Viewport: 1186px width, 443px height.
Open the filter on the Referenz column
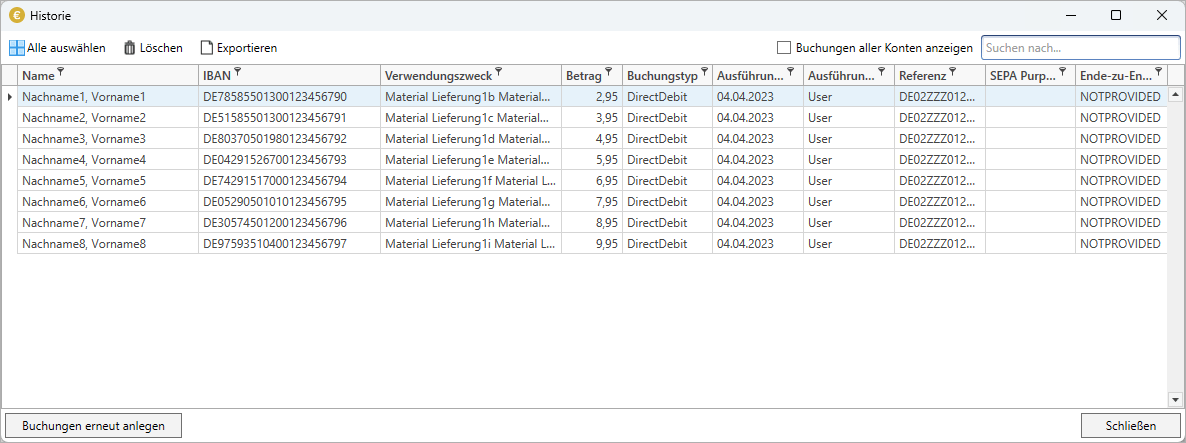coord(952,71)
